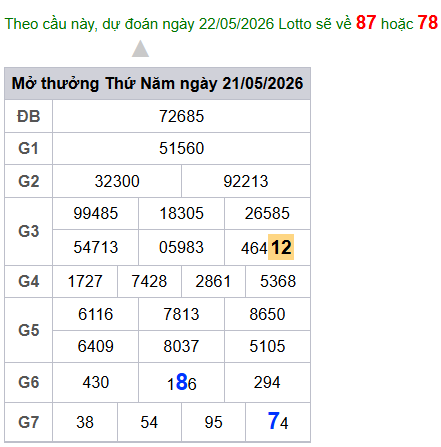
Task: Click the G7 row label
Action: pos(29,422)
